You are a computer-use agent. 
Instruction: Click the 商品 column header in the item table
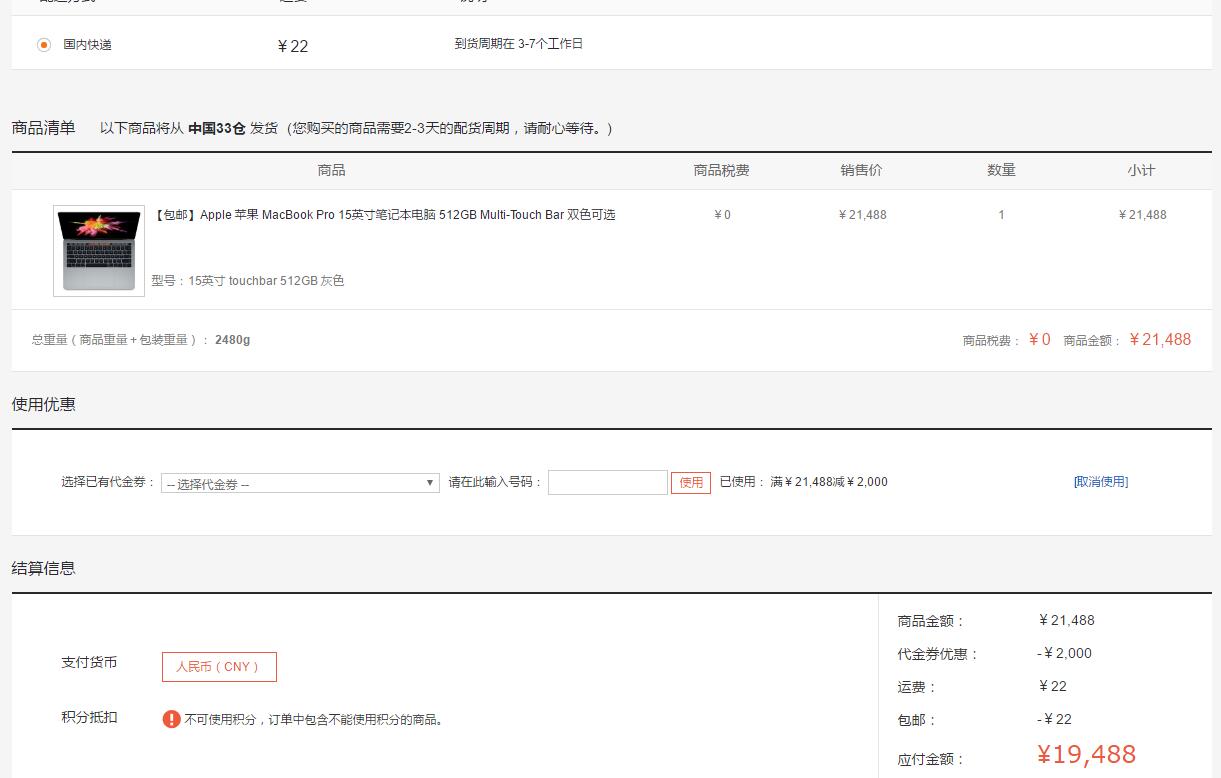click(331, 170)
